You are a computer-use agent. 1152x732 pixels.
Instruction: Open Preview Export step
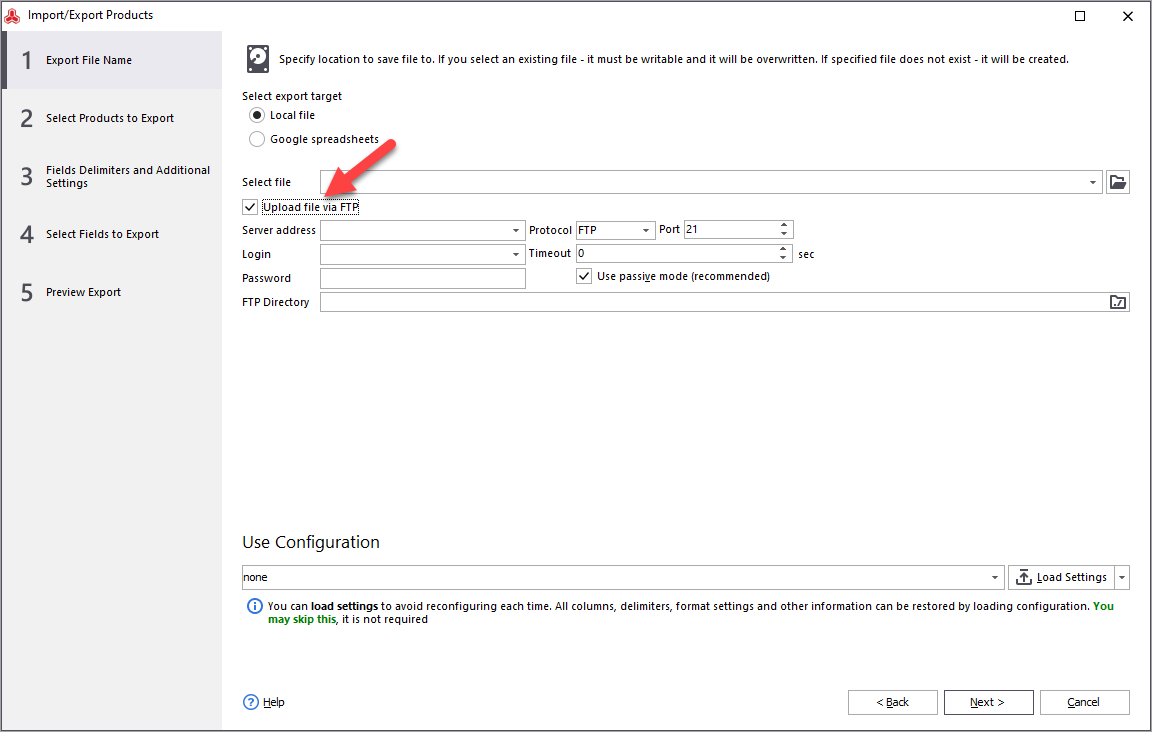(x=83, y=292)
